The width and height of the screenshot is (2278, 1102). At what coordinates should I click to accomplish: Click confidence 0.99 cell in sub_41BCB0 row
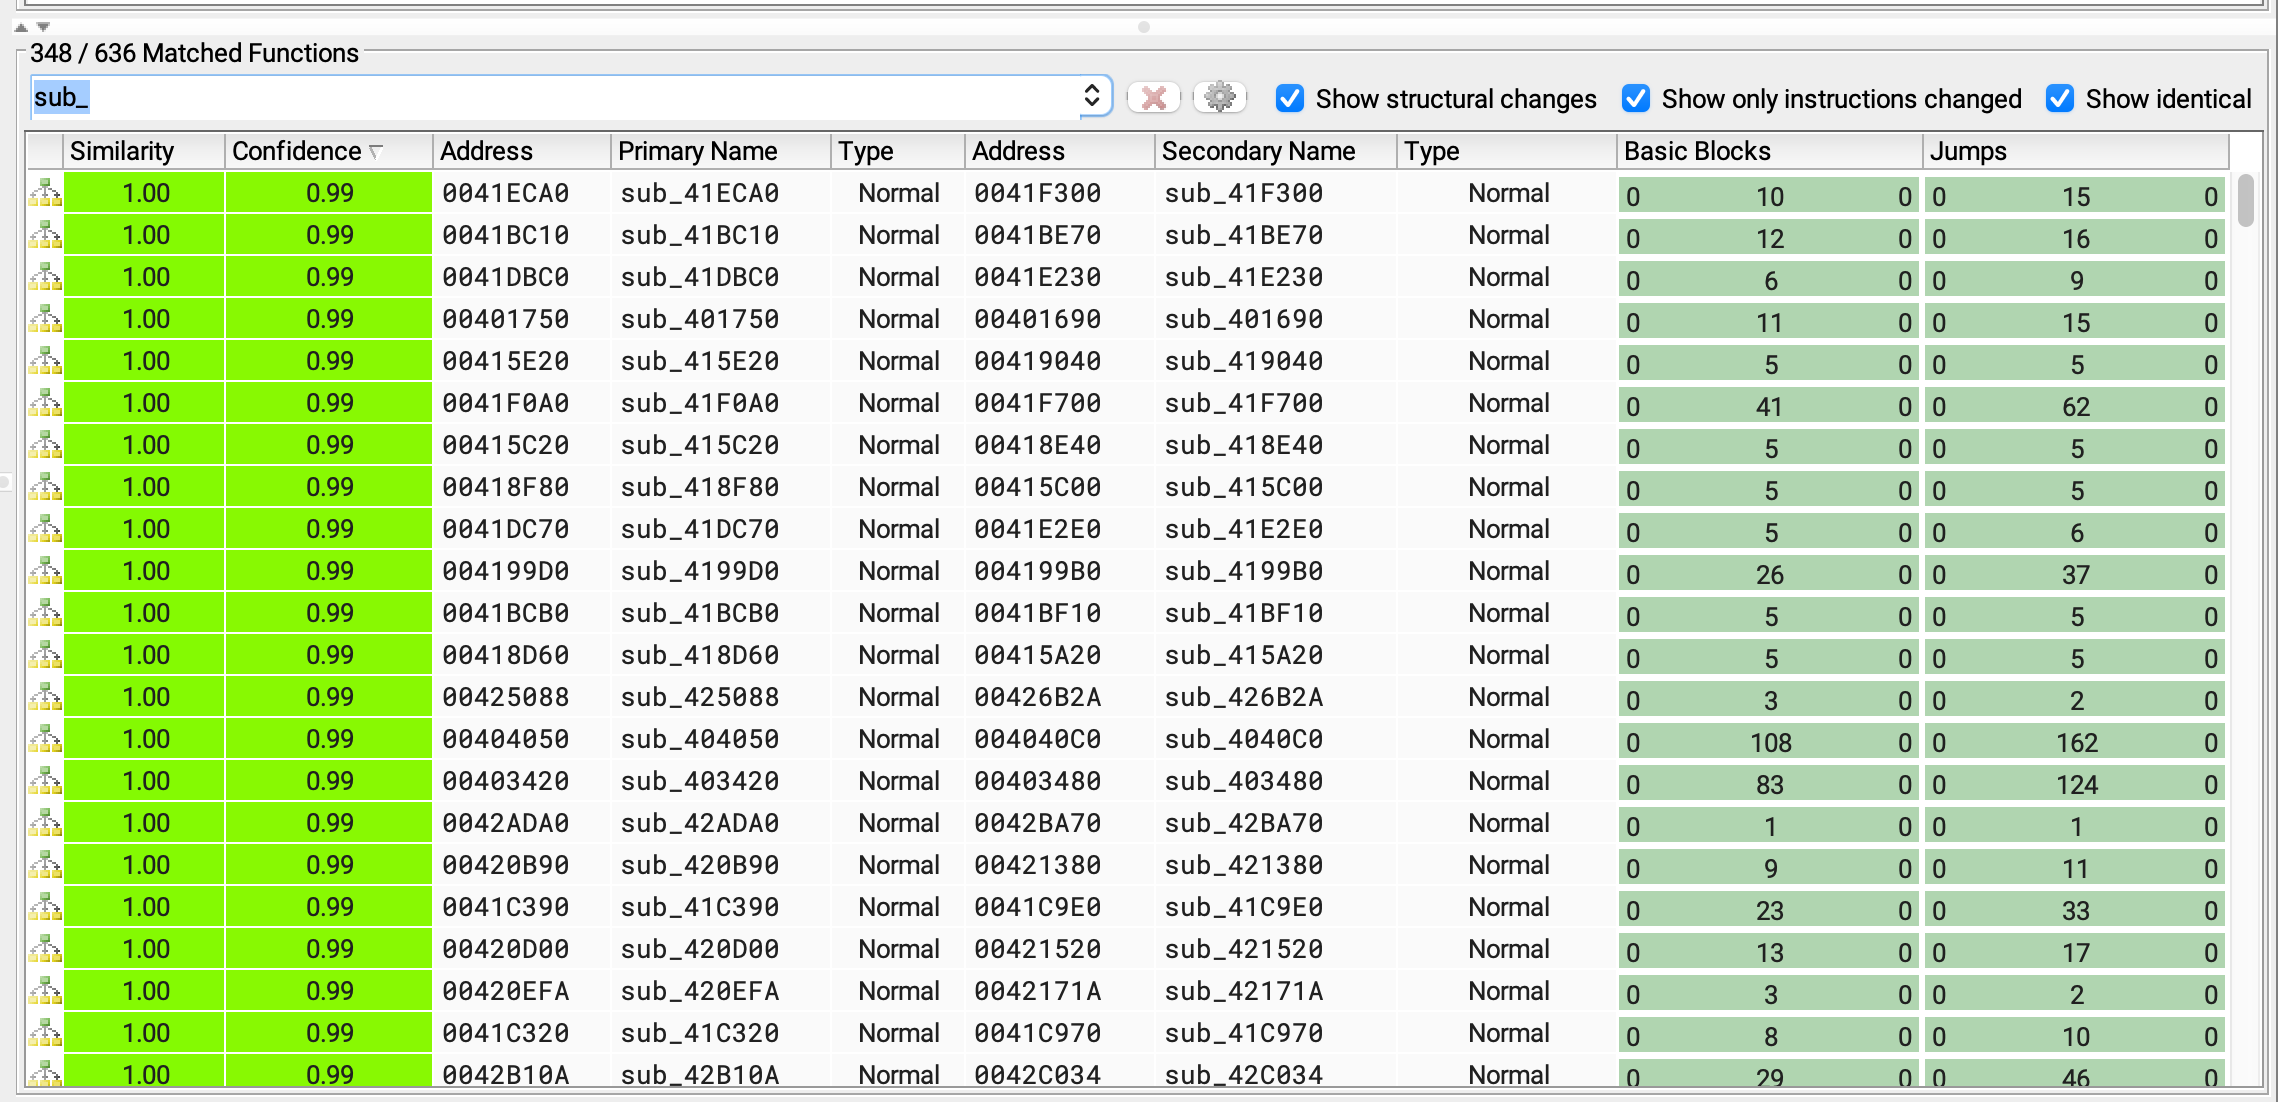point(329,613)
